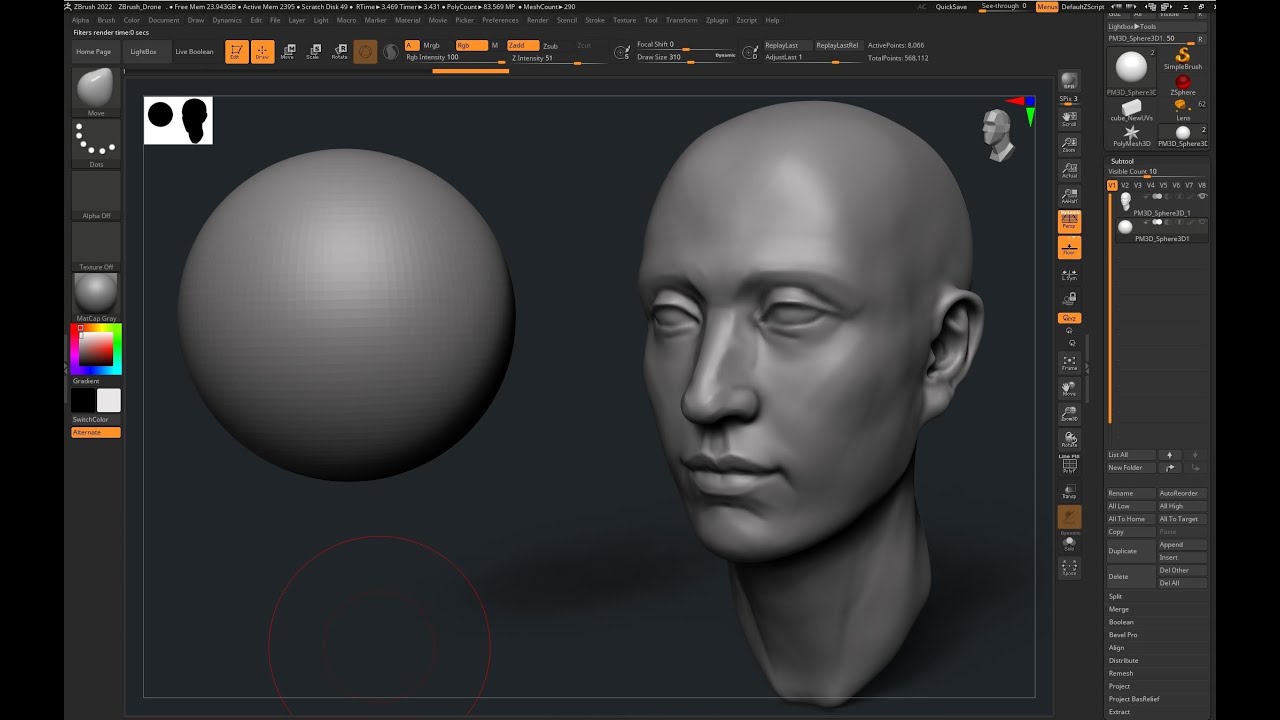Click the Home Page button
Image resolution: width=1280 pixels, height=720 pixels.
click(94, 52)
